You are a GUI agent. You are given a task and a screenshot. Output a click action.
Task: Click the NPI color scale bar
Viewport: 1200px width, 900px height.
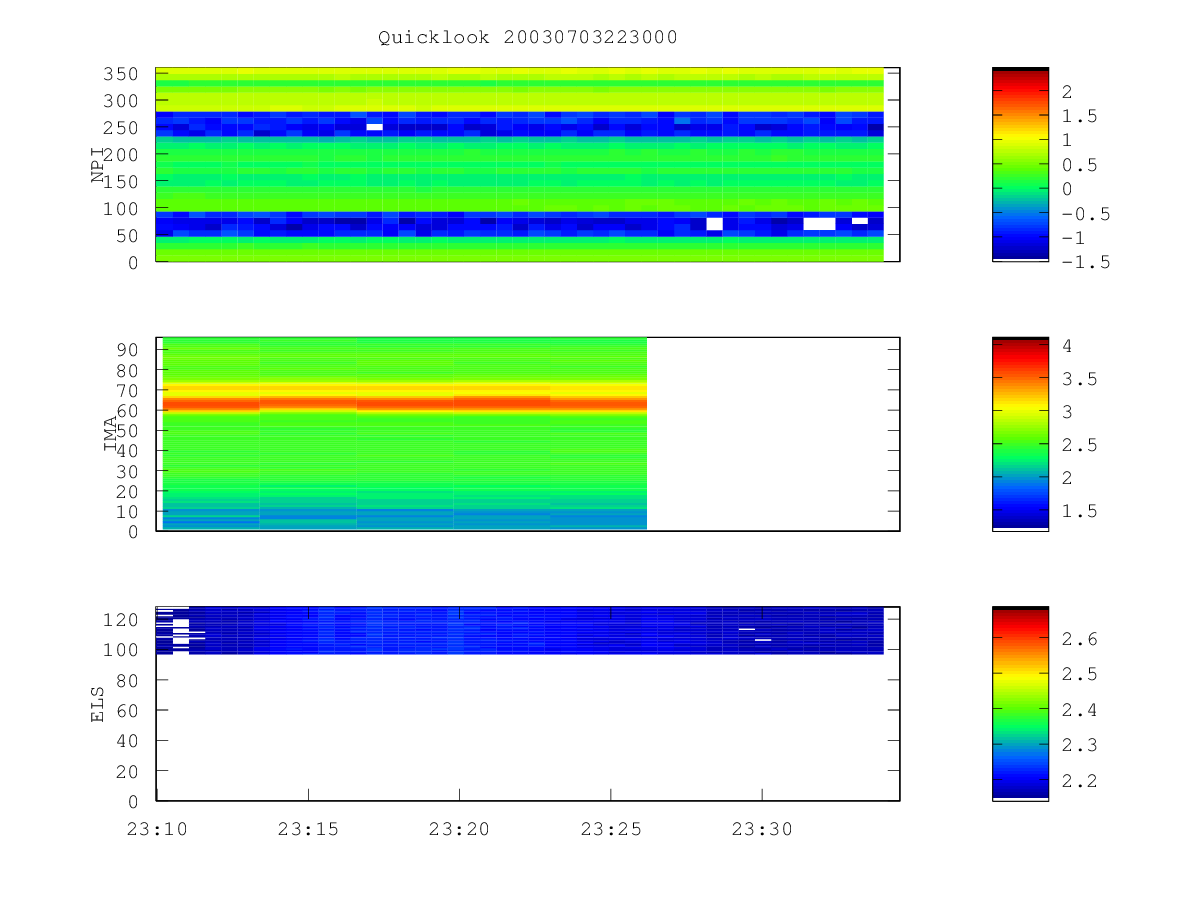pos(1020,165)
